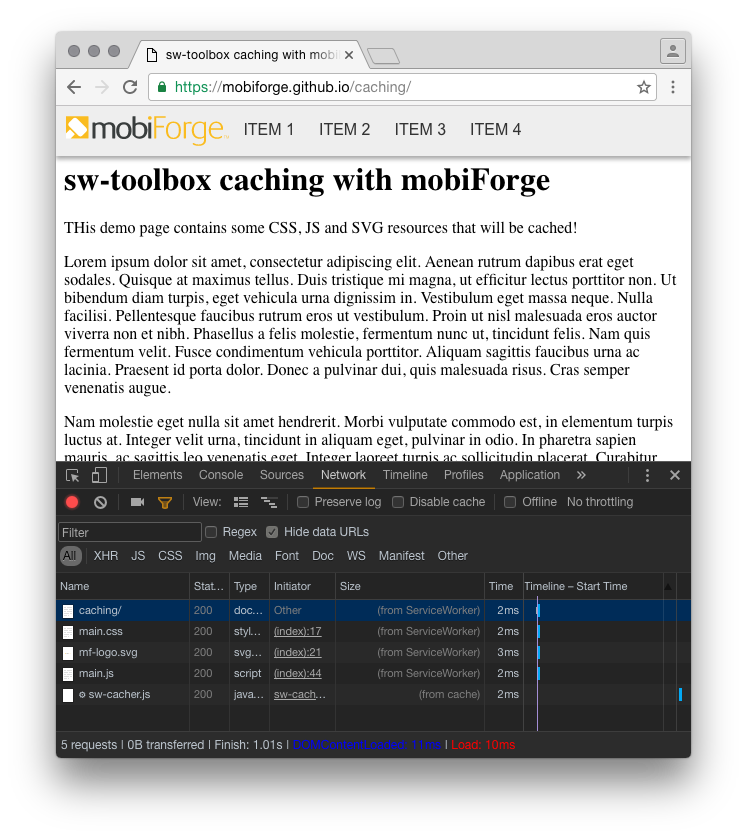Viewport: 747px width, 838px height.
Task: Enable the Offline checkbox
Action: coord(510,502)
